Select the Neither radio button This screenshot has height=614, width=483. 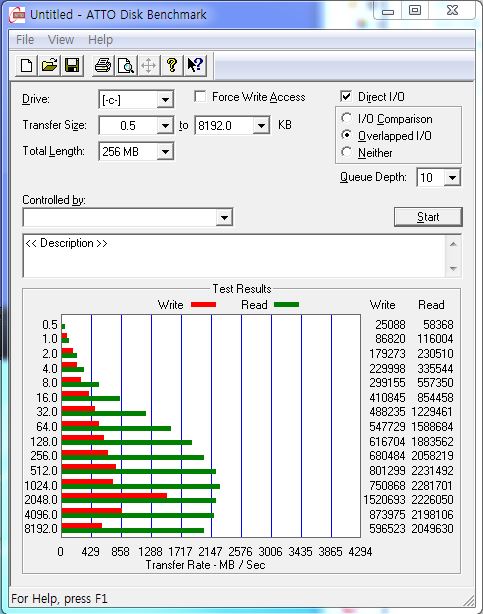[346, 152]
